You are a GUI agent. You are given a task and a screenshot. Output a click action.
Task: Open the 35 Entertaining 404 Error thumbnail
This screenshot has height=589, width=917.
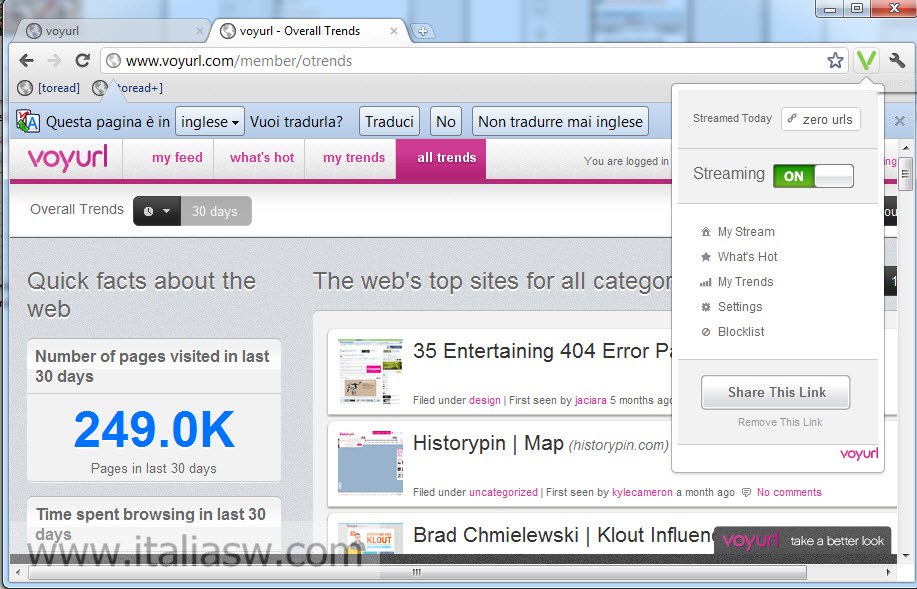[x=370, y=371]
